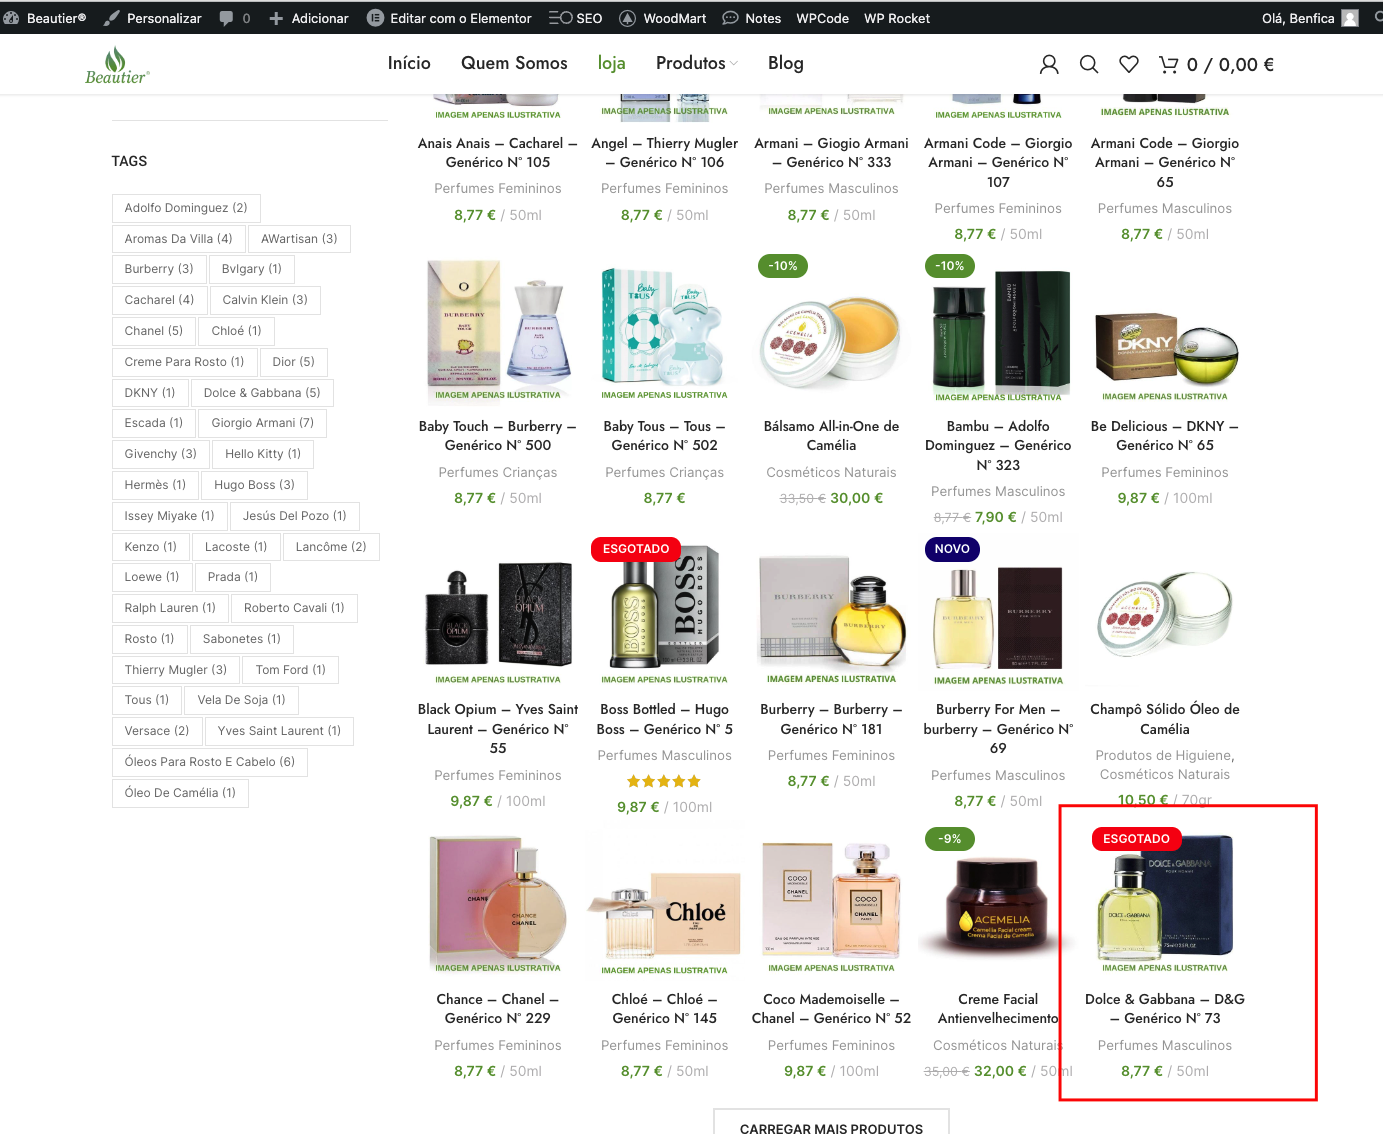Open Coco Mademoiselle Chanel title link
The image size is (1383, 1134).
point(831,1008)
